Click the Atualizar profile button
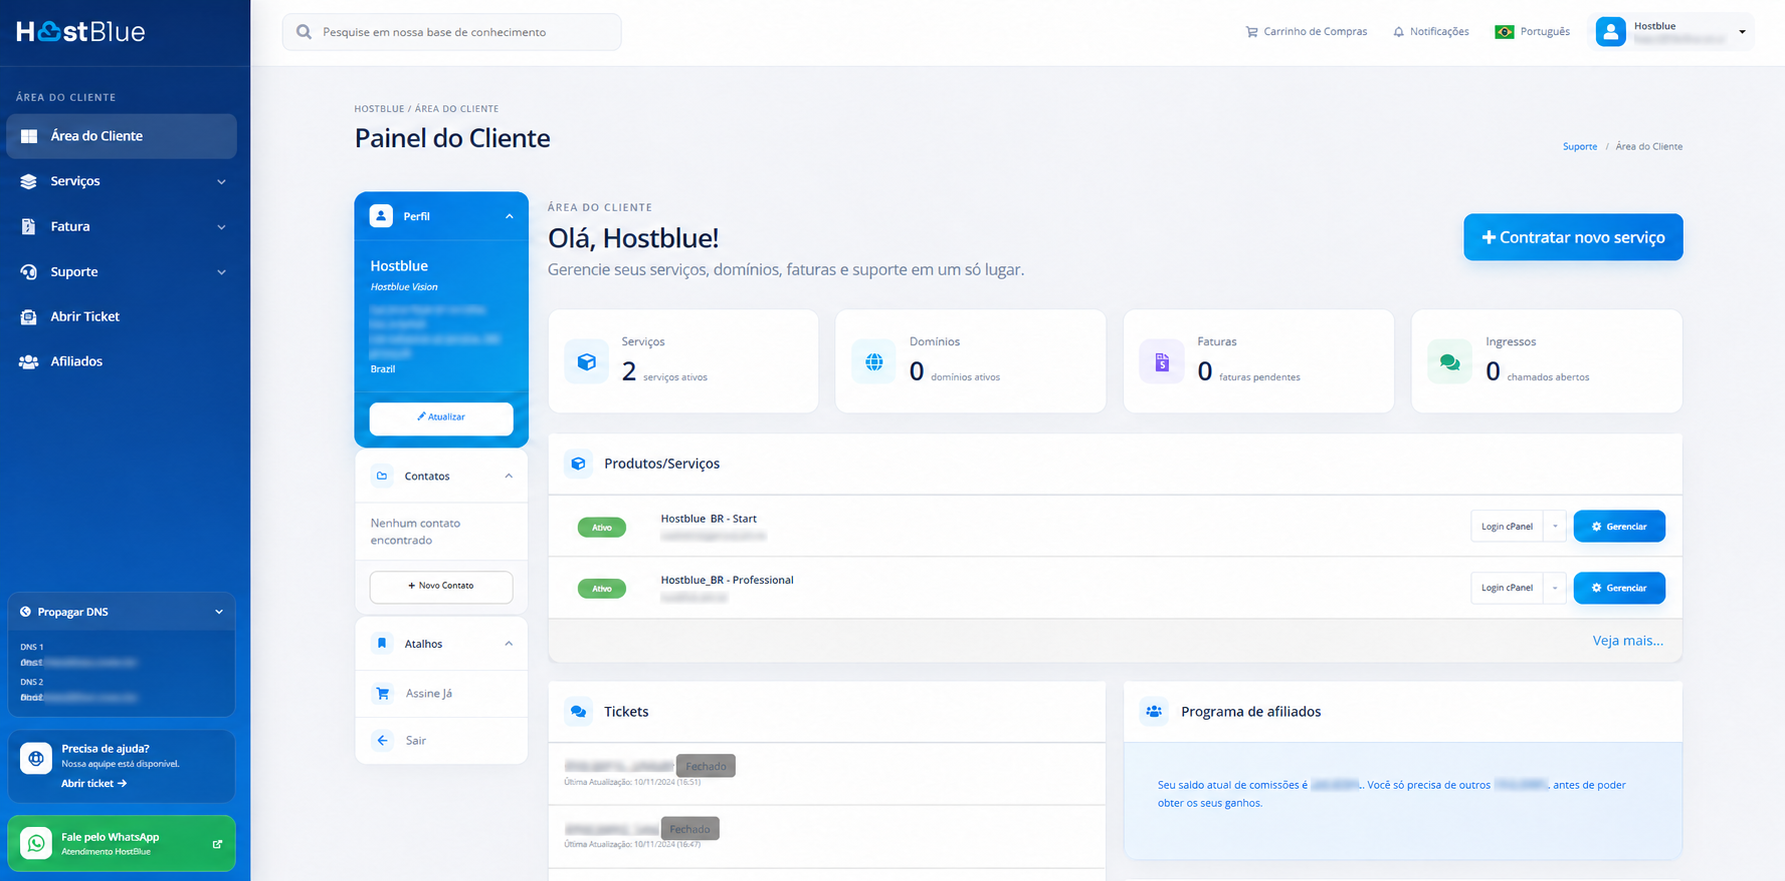 [x=441, y=417]
